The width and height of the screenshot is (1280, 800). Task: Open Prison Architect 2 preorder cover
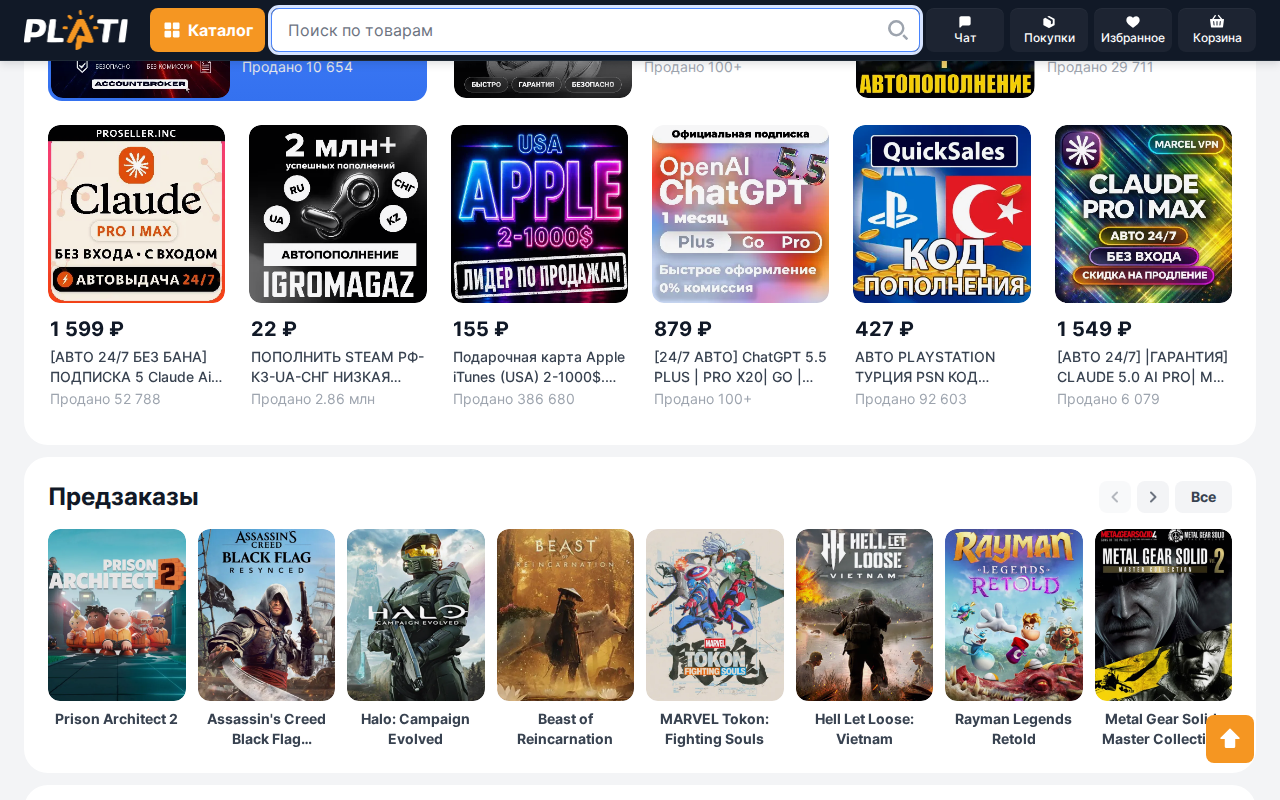pyautogui.click(x=117, y=615)
